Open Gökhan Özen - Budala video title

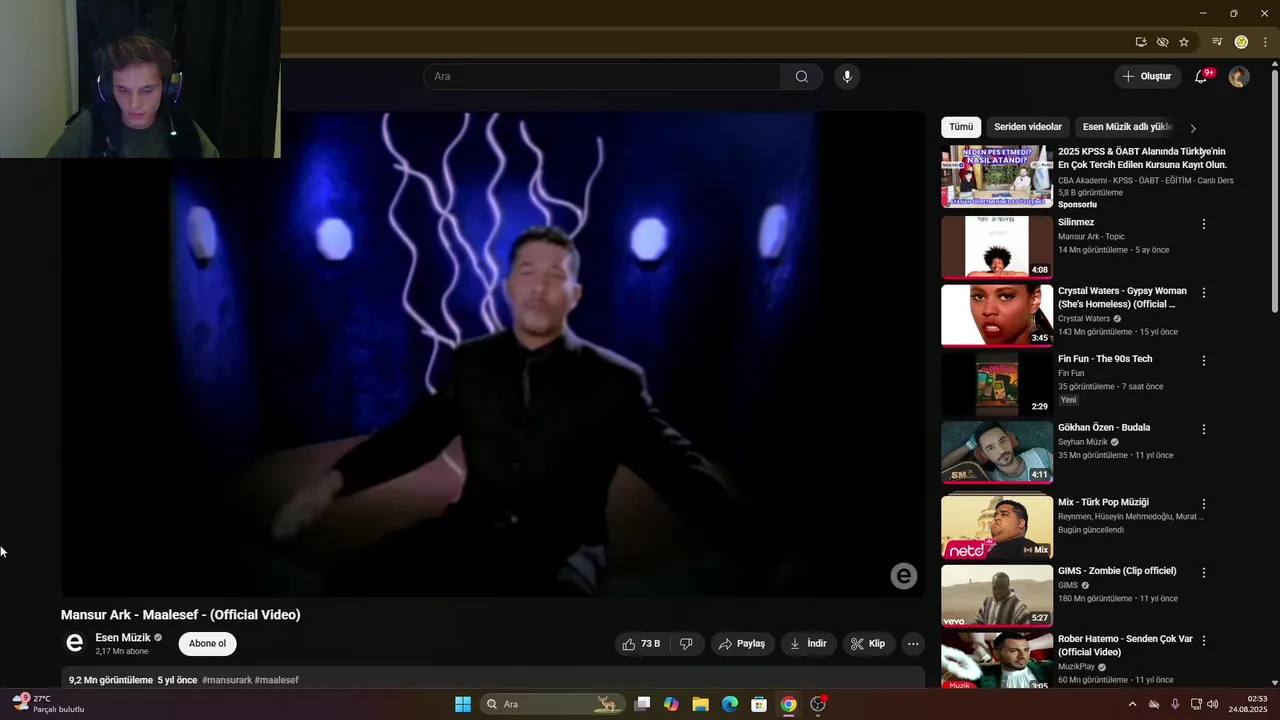point(1104,428)
